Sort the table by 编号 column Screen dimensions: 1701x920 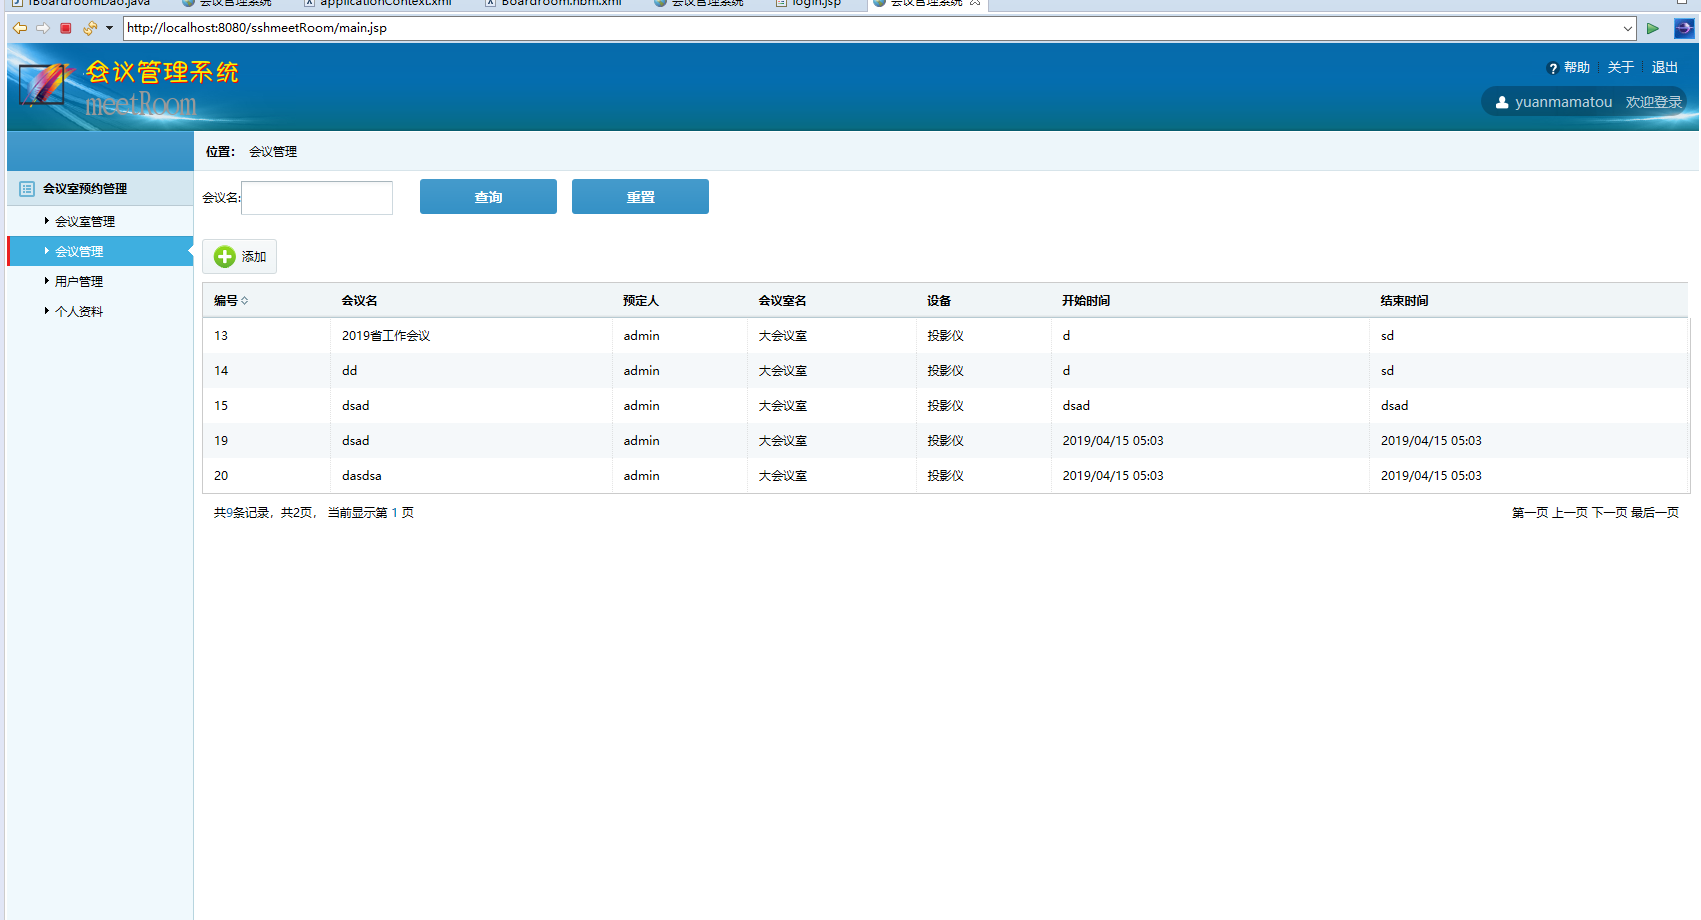(x=231, y=300)
